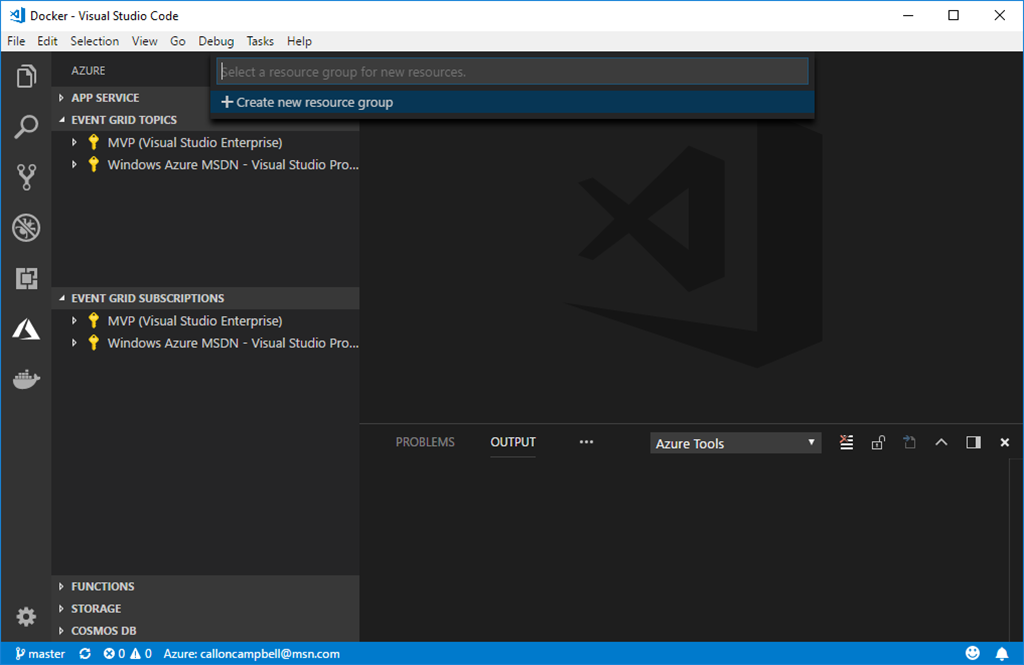Open the Azure Tools output channel dropdown
This screenshot has height=665, width=1024.
(735, 443)
